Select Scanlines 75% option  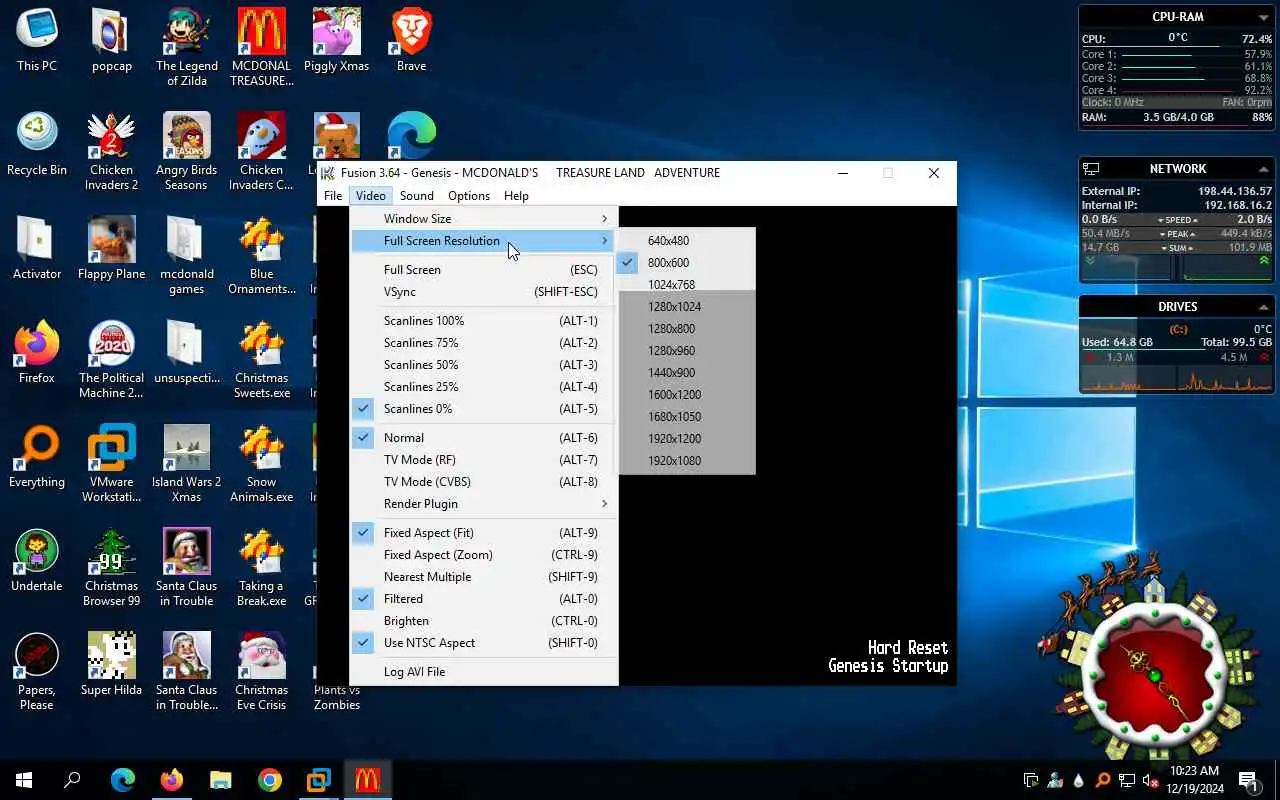tap(484, 343)
